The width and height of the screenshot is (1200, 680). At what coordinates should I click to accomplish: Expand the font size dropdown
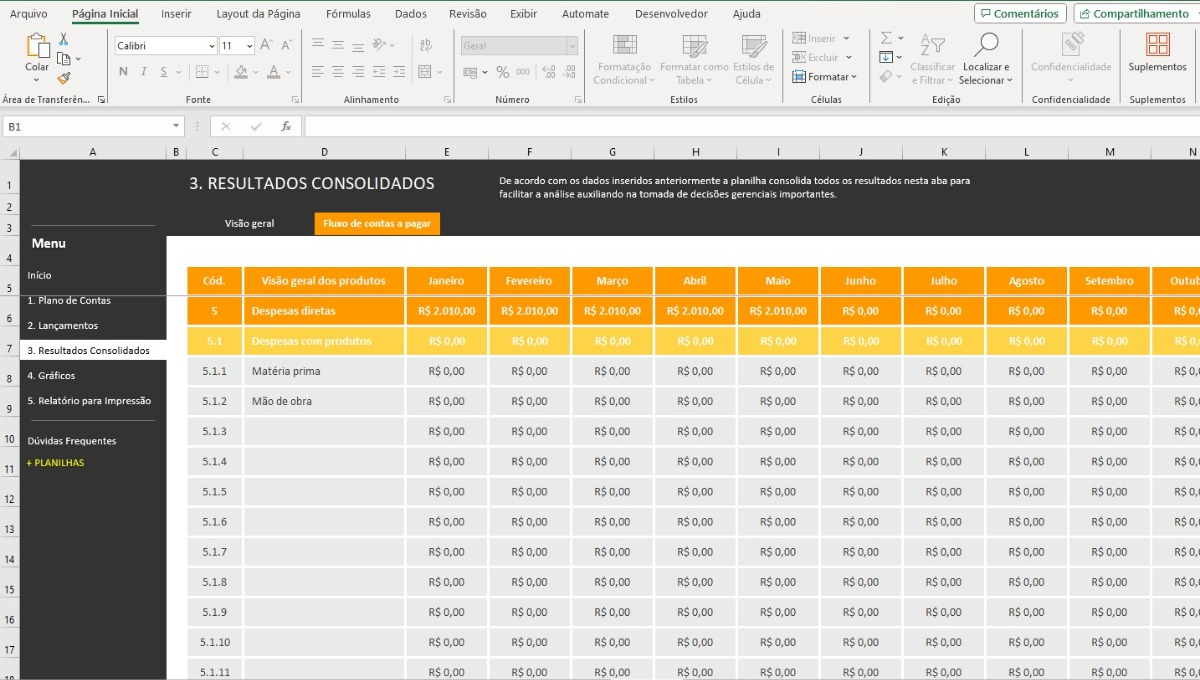(x=249, y=46)
